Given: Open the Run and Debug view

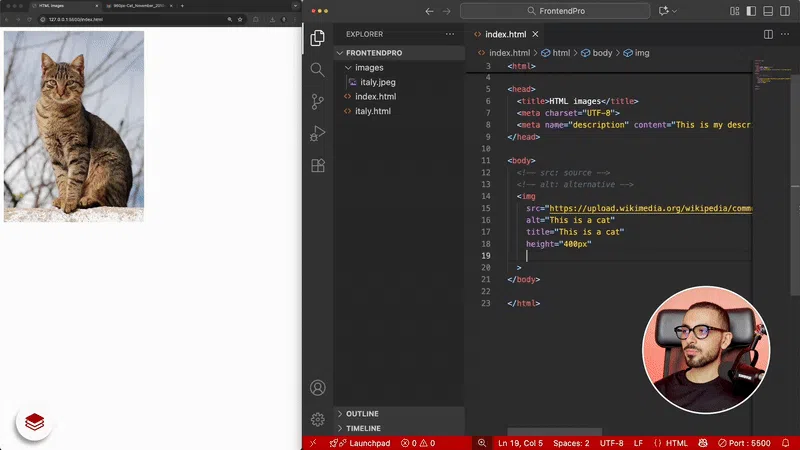Looking at the screenshot, I should tap(318, 133).
